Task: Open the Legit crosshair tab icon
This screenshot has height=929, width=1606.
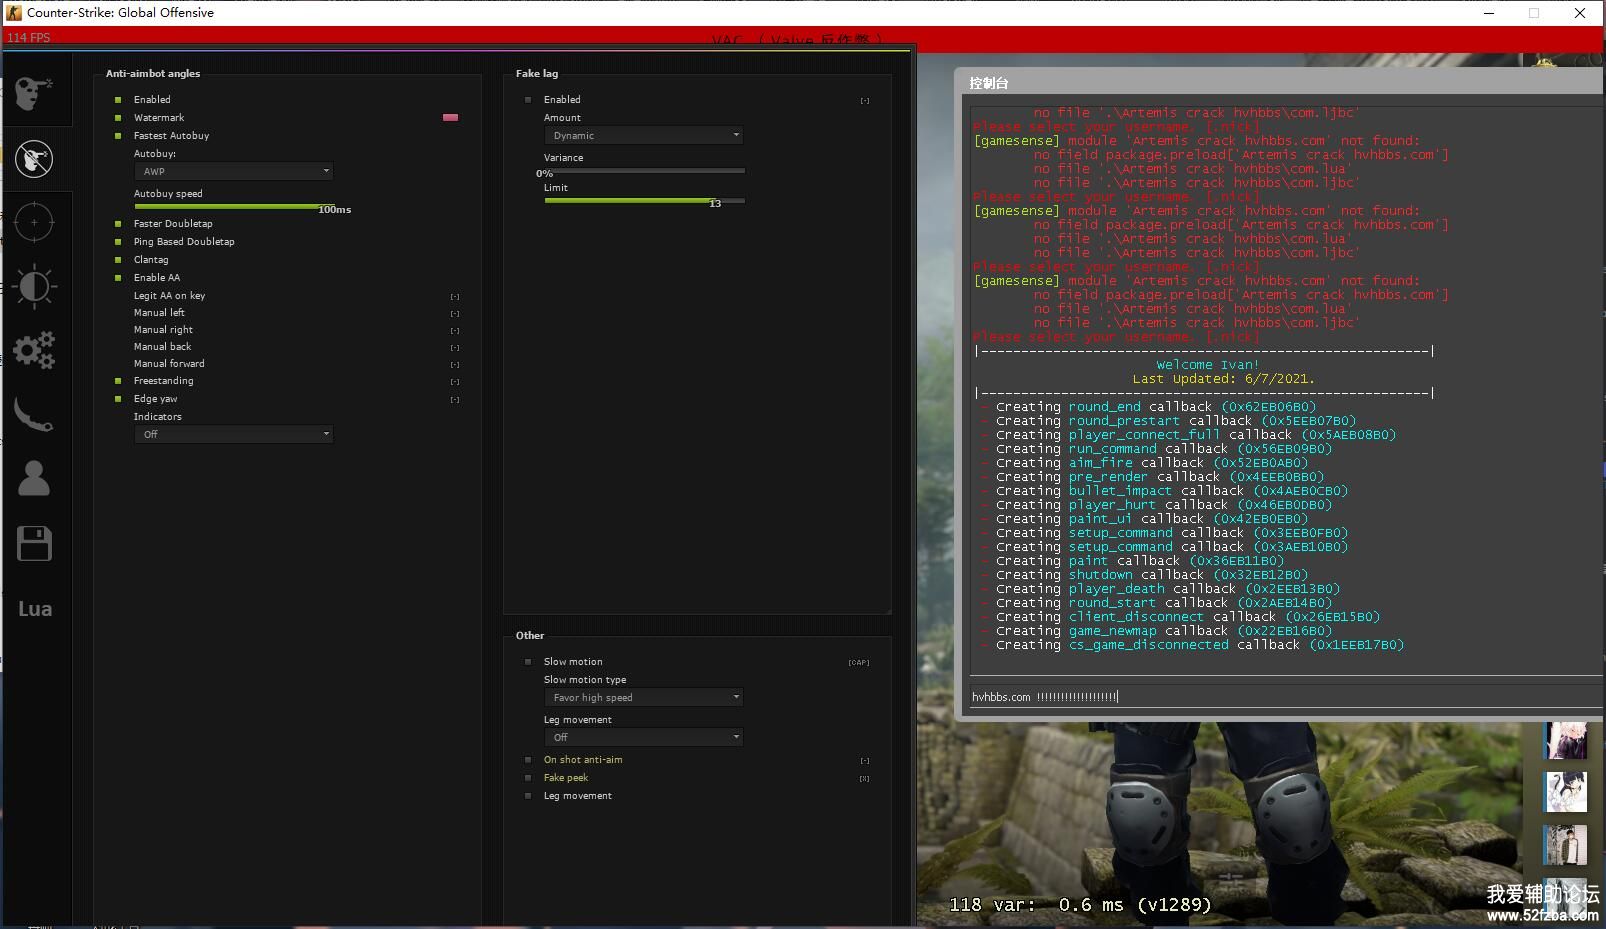Action: point(34,222)
